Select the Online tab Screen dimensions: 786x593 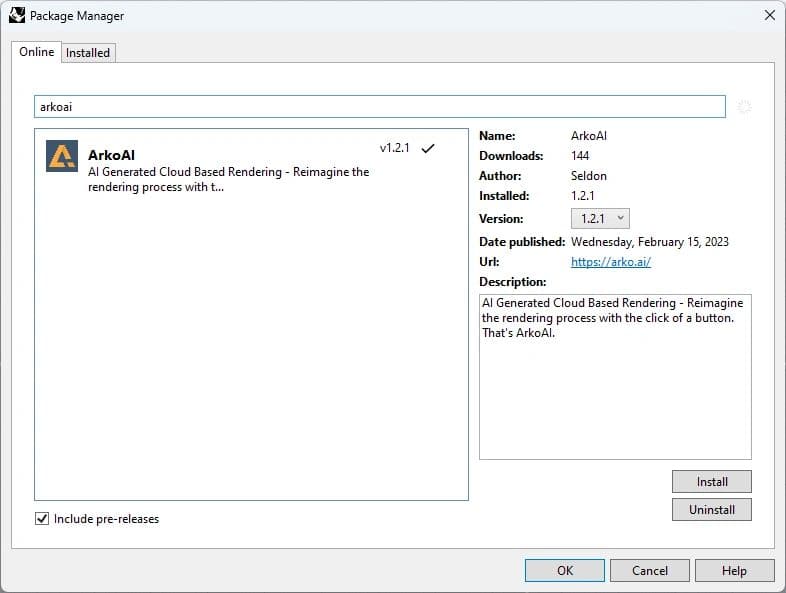point(37,52)
